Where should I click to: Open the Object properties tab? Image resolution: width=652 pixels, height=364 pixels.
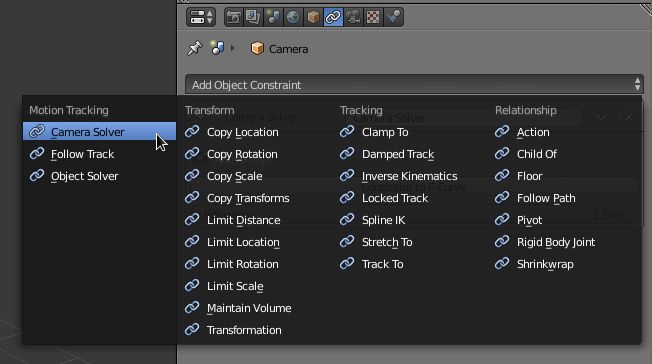tap(313, 17)
